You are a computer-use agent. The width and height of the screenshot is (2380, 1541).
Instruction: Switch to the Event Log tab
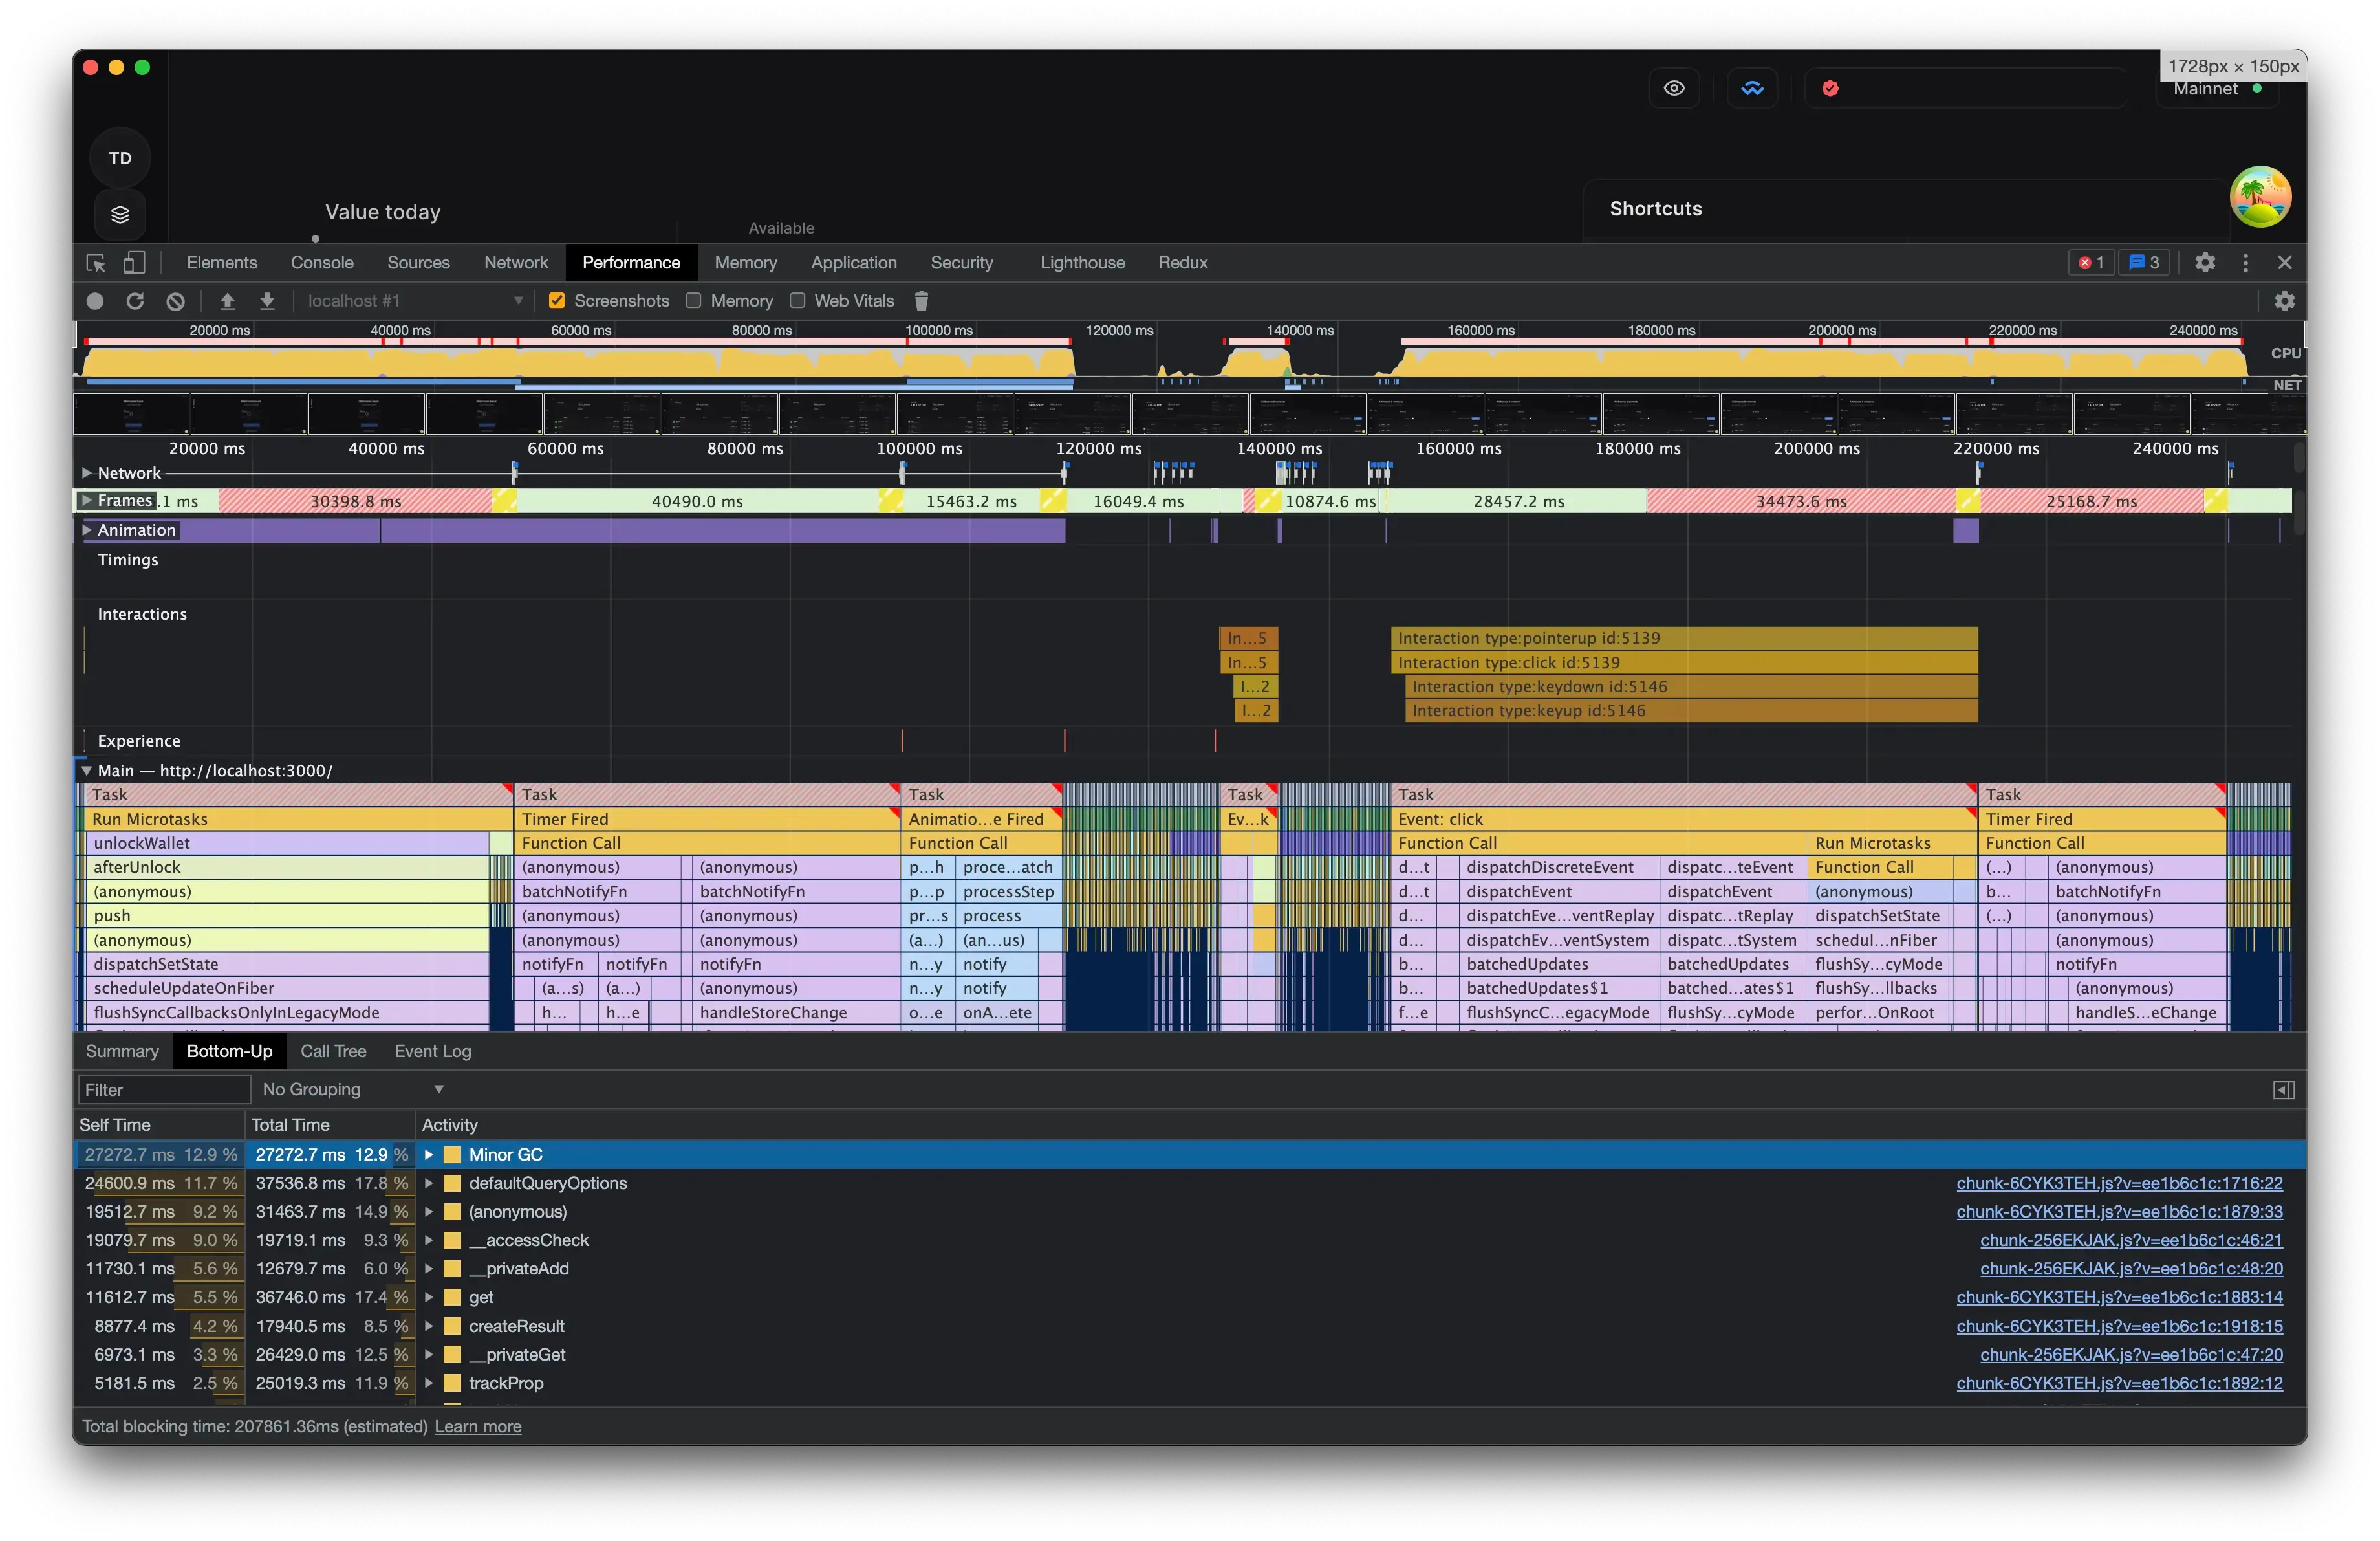pyautogui.click(x=432, y=1051)
